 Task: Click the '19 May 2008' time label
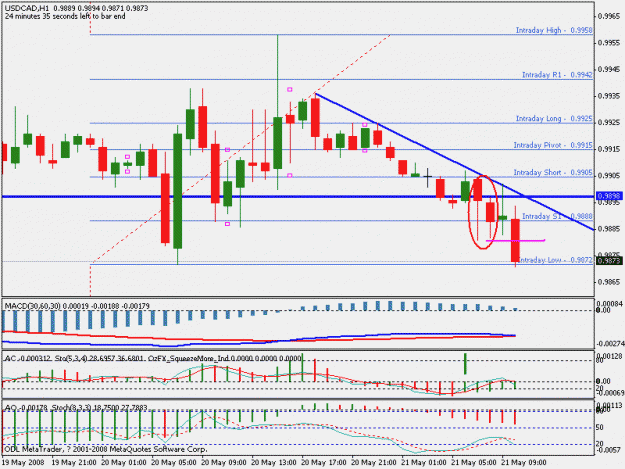coord(23,463)
